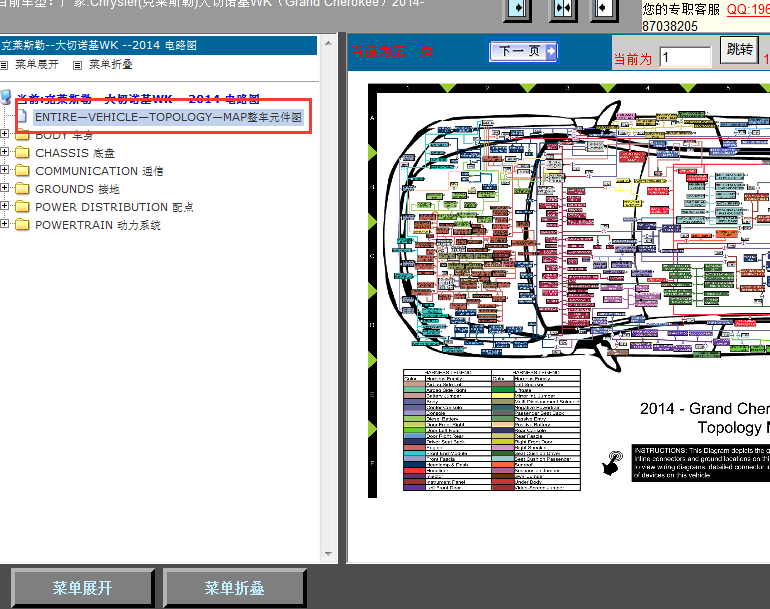Click the tree panel scroll-up arrow

[328, 44]
